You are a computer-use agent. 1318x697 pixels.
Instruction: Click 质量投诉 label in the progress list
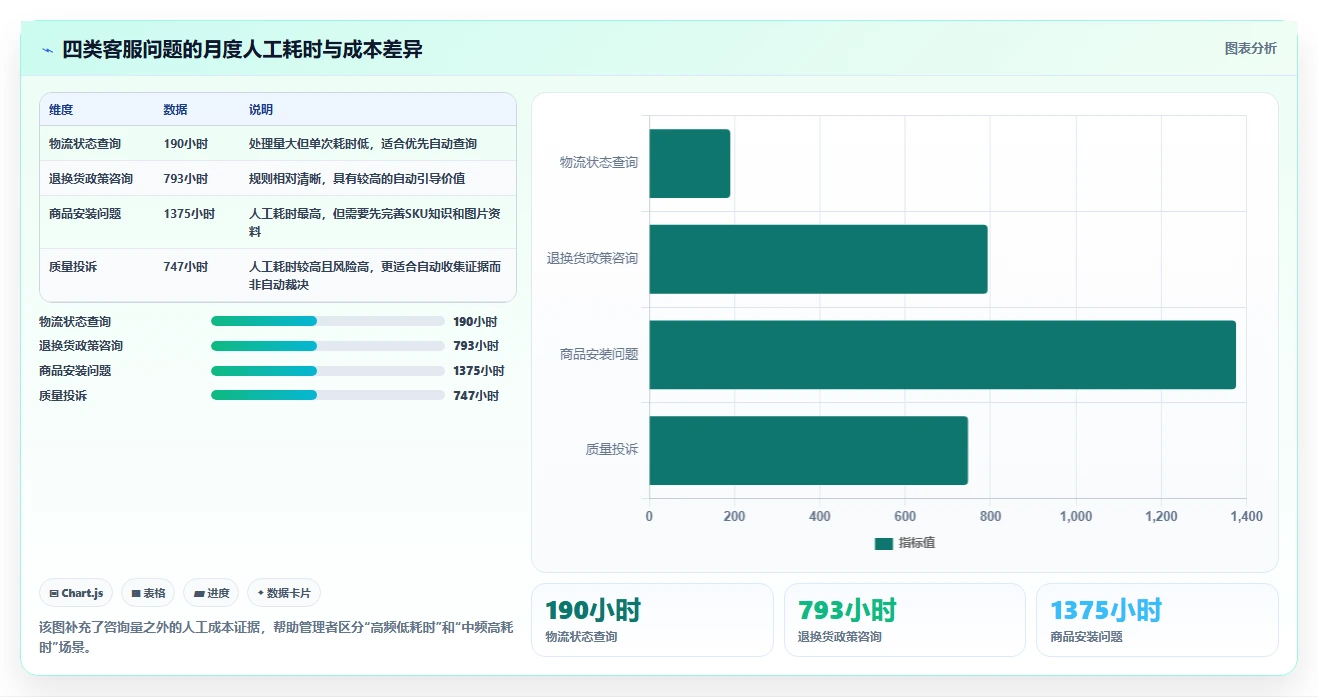63,396
